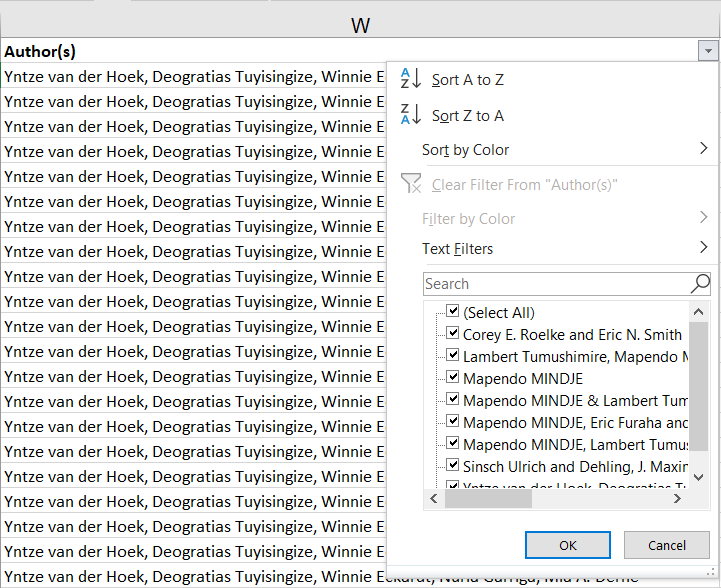The width and height of the screenshot is (721, 588).
Task: Click the Sort Z to A icon
Action: pyautogui.click(x=411, y=114)
